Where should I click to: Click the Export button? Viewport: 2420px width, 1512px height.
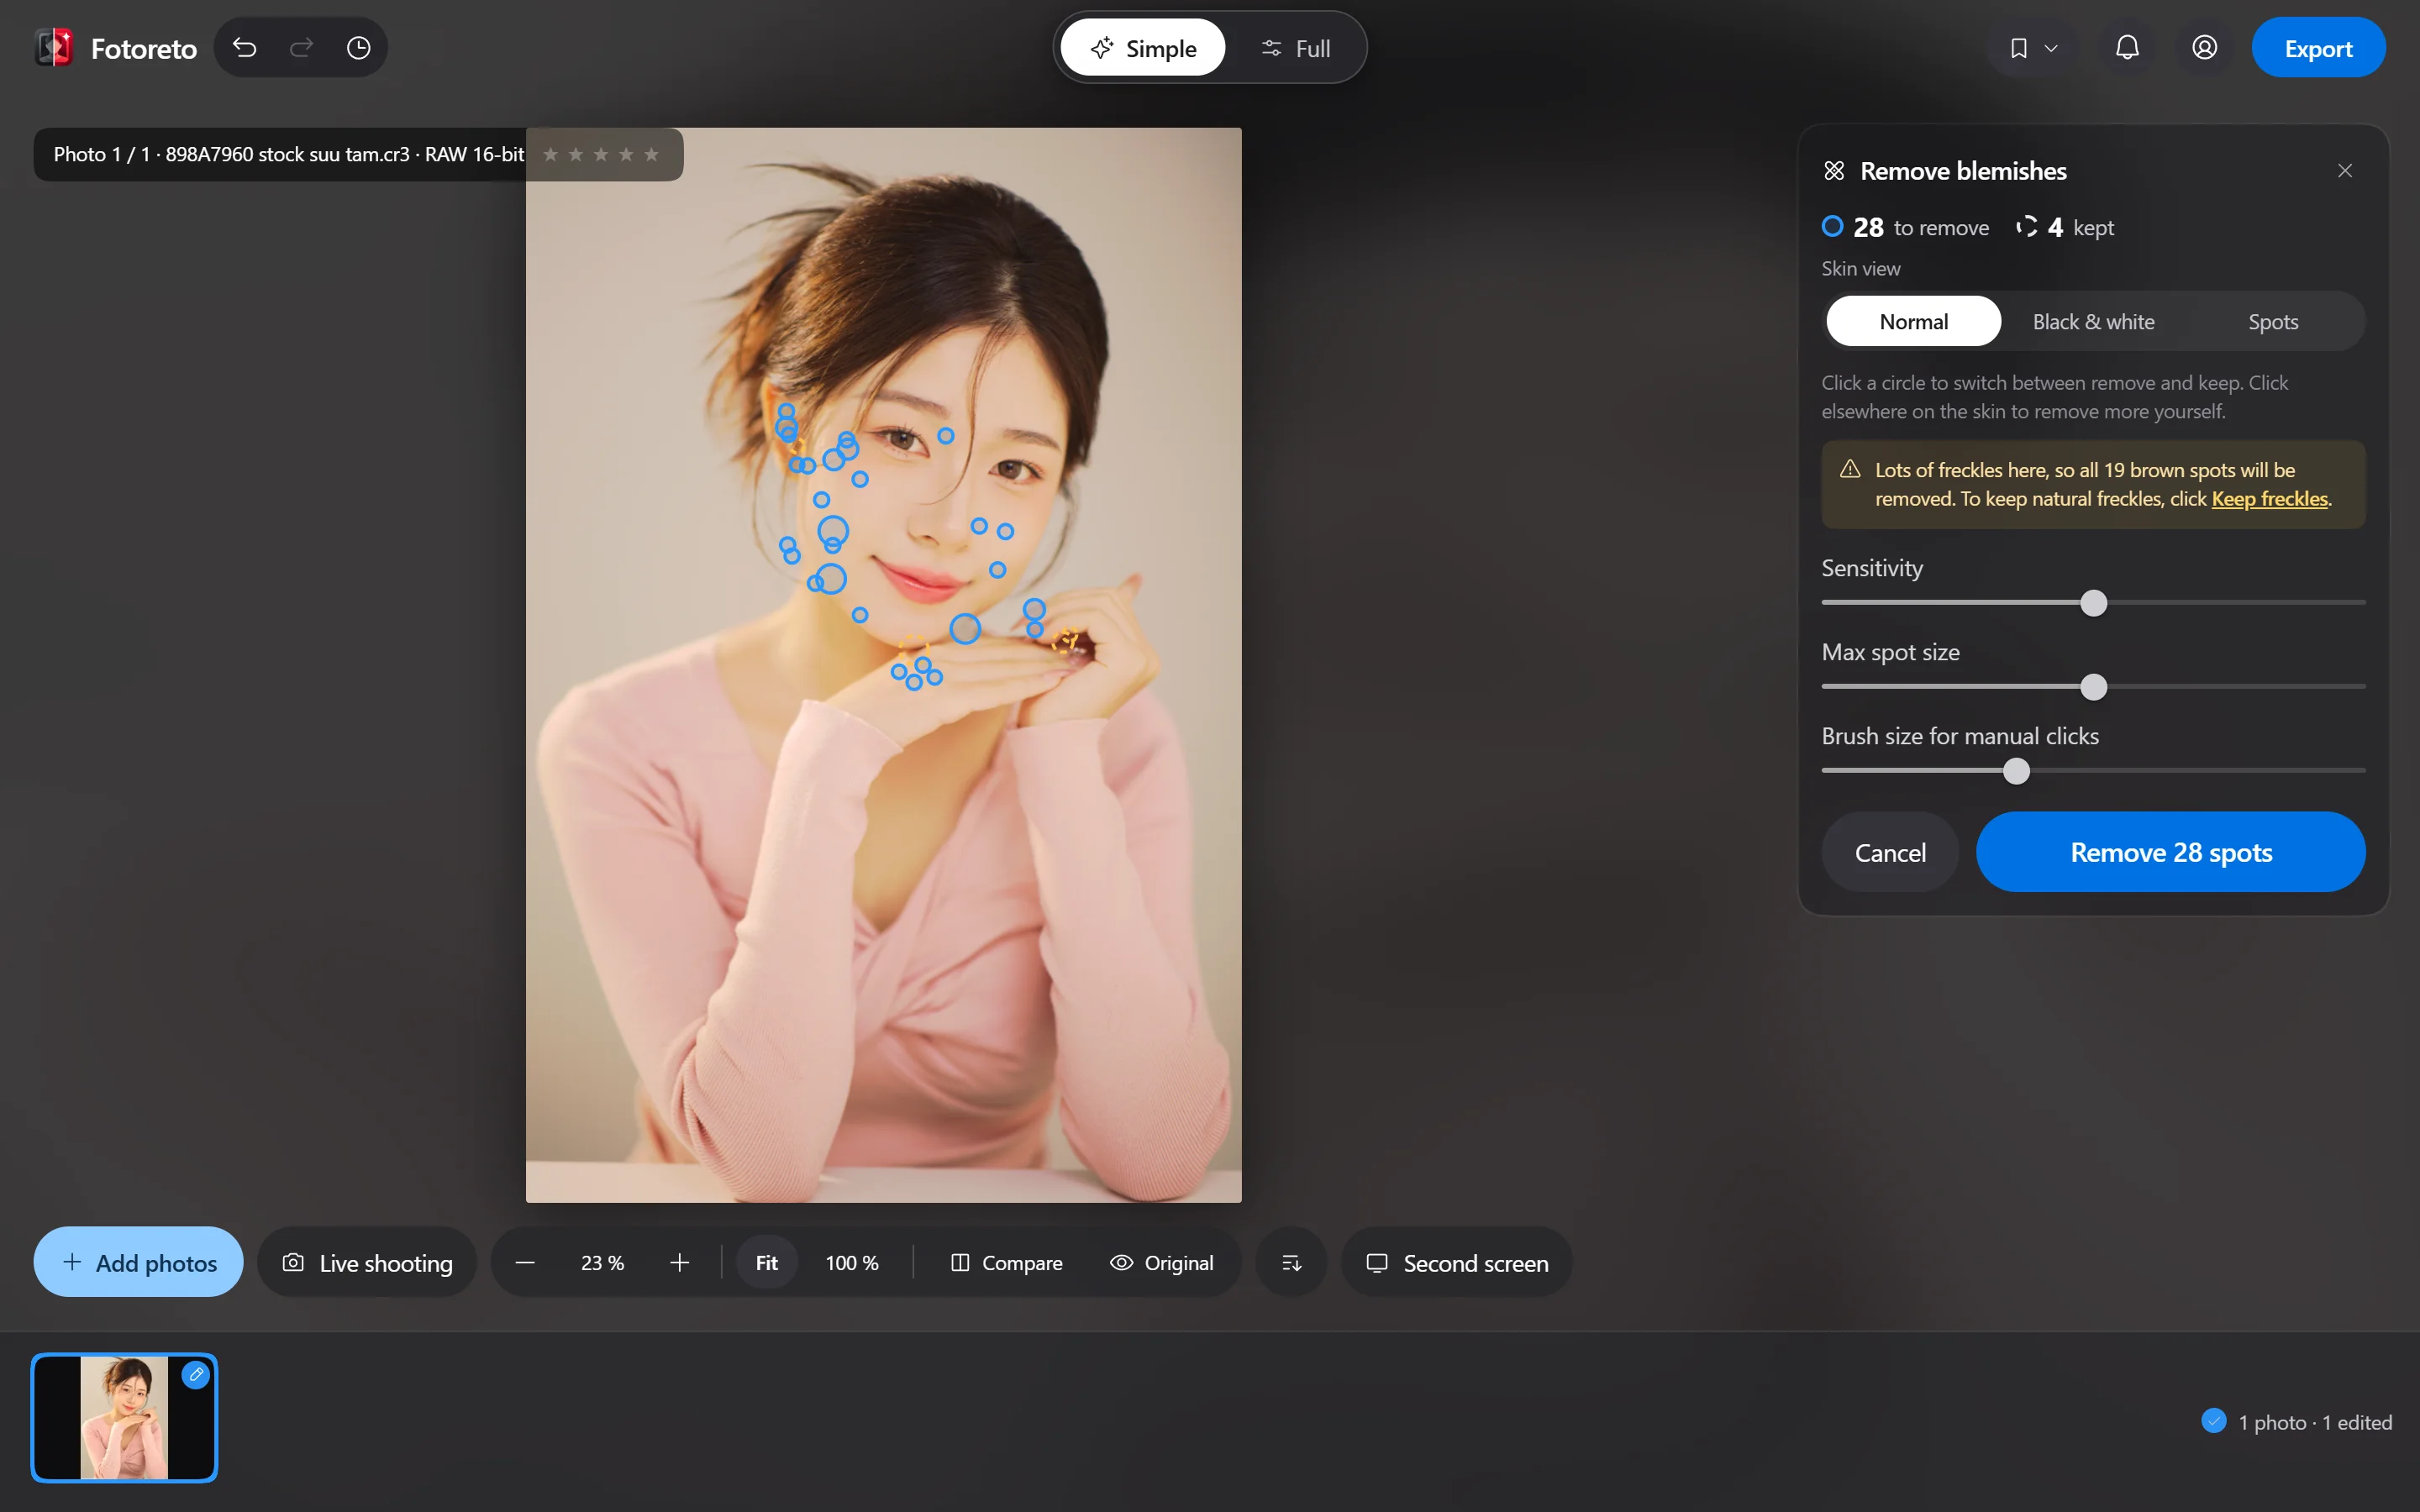(x=2318, y=48)
